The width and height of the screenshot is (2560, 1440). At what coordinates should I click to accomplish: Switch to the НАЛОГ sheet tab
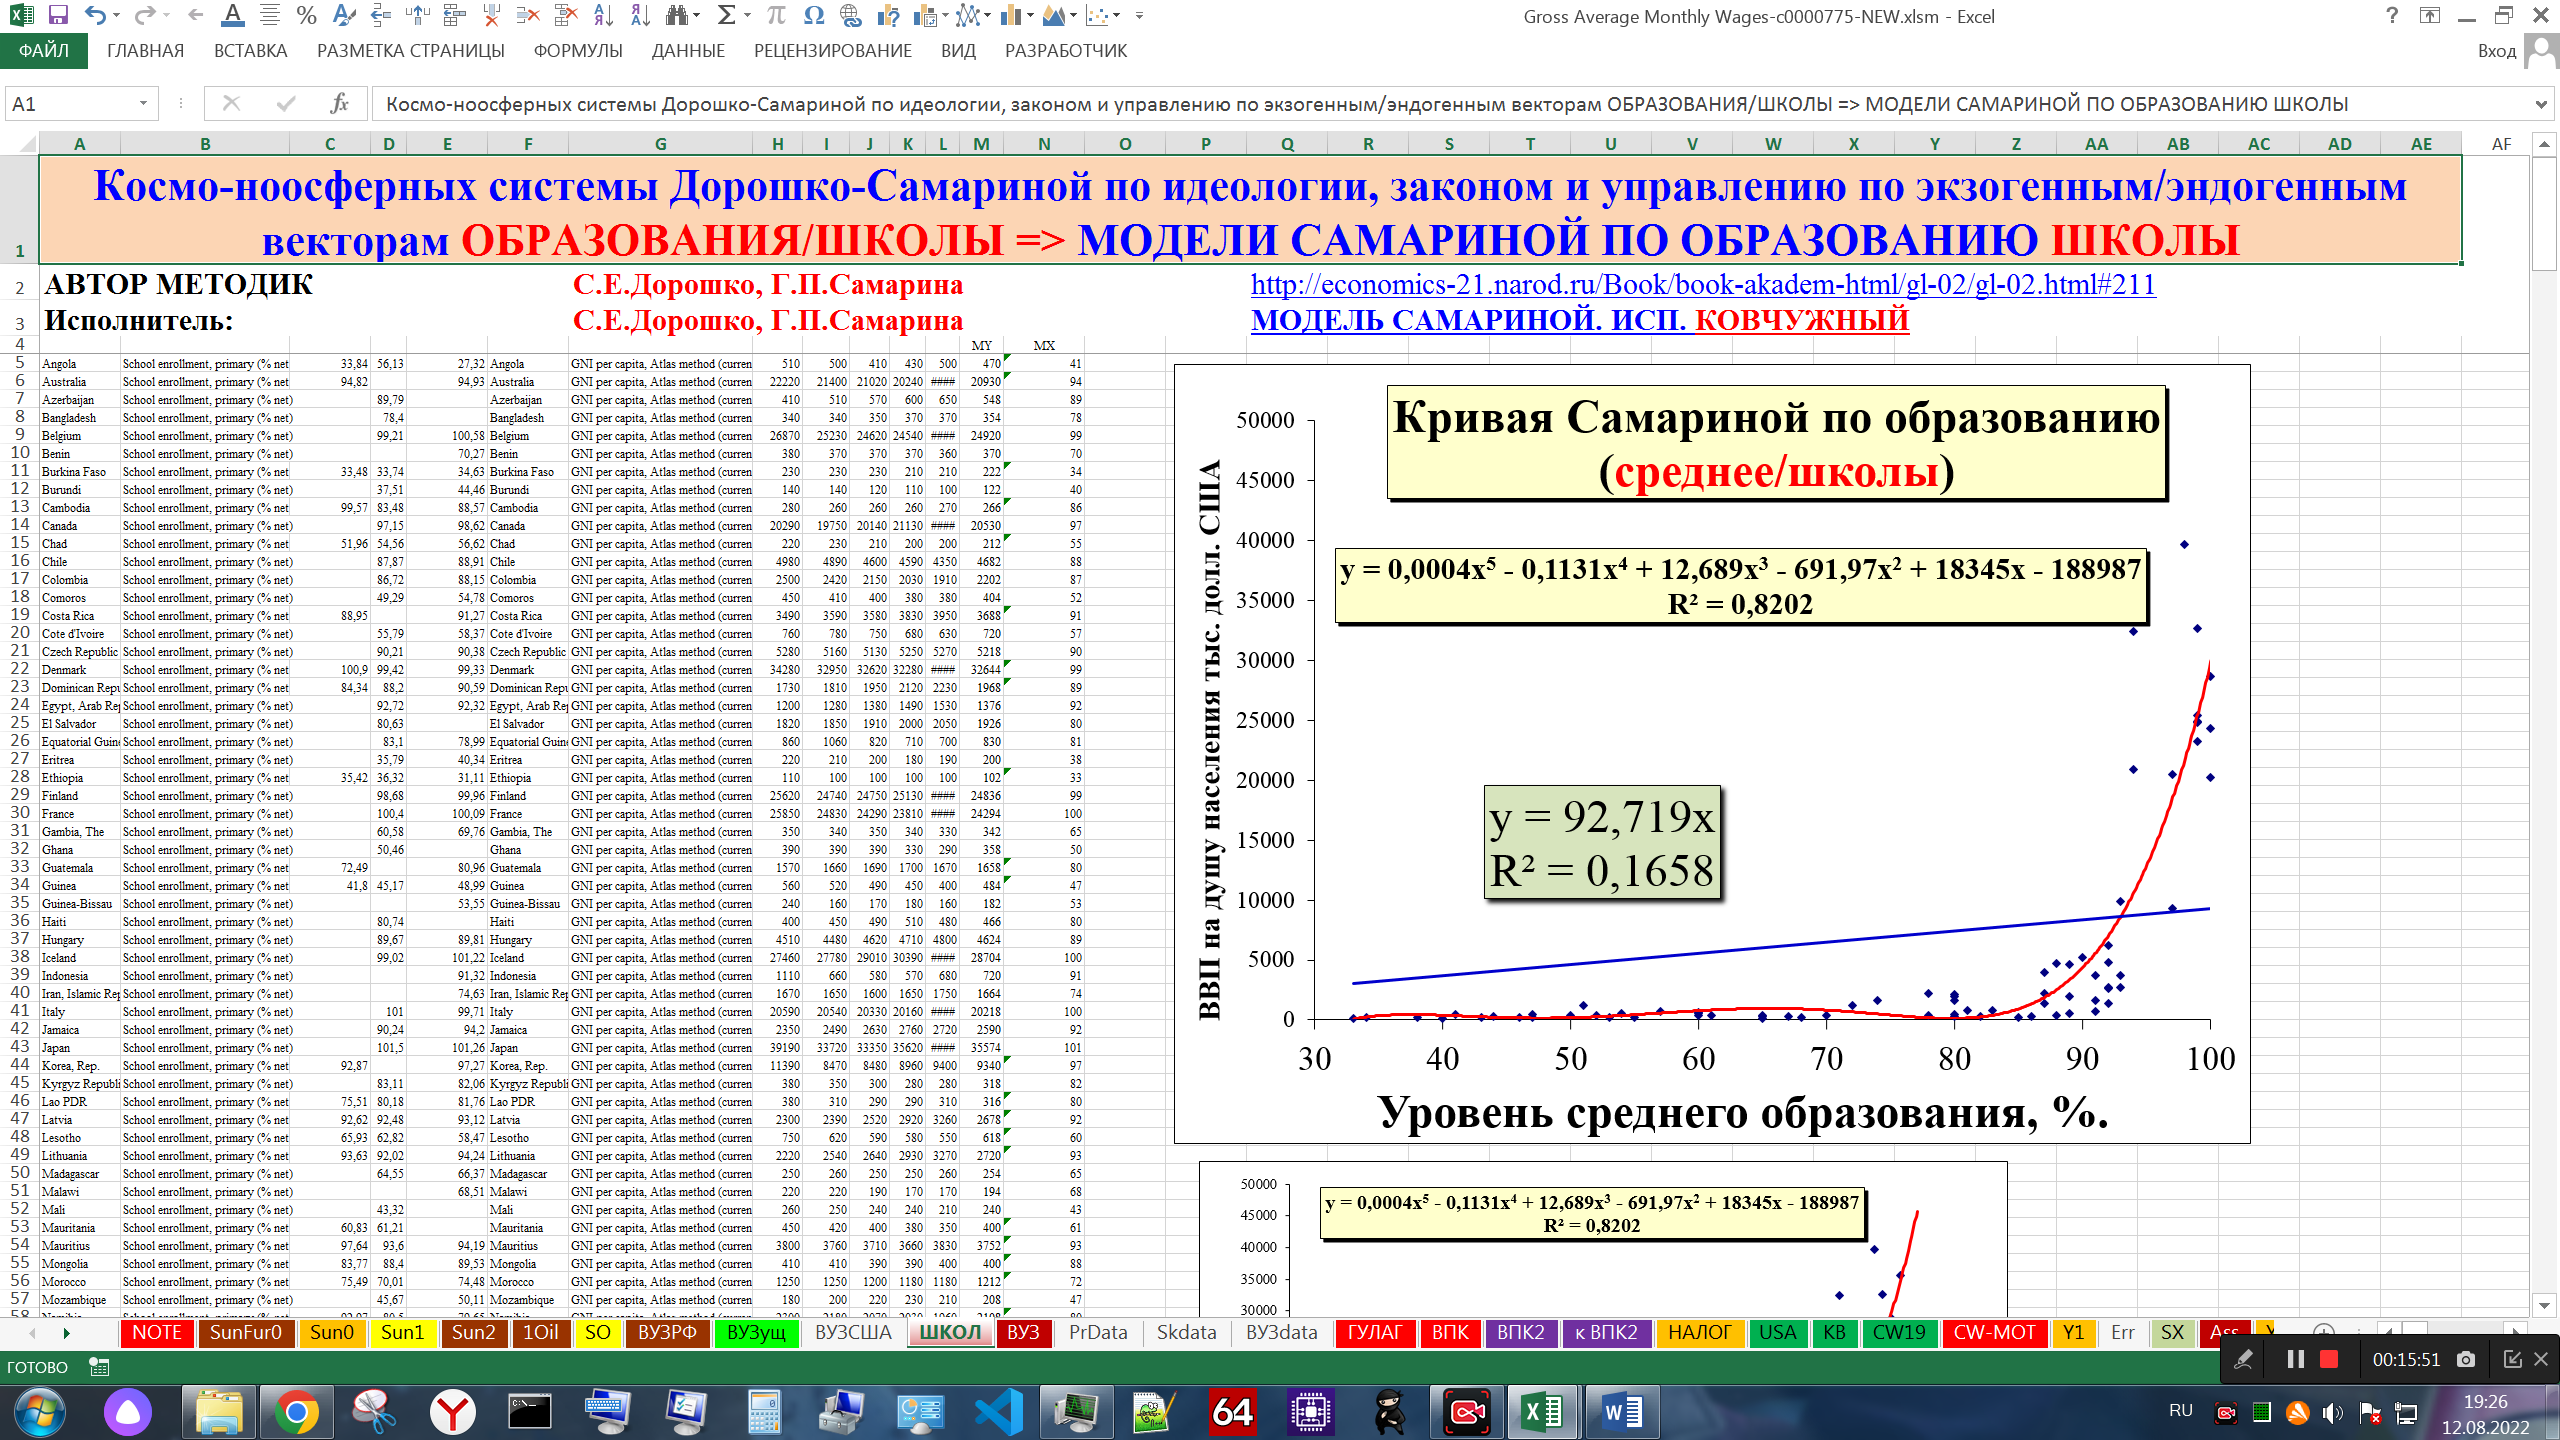(1698, 1332)
